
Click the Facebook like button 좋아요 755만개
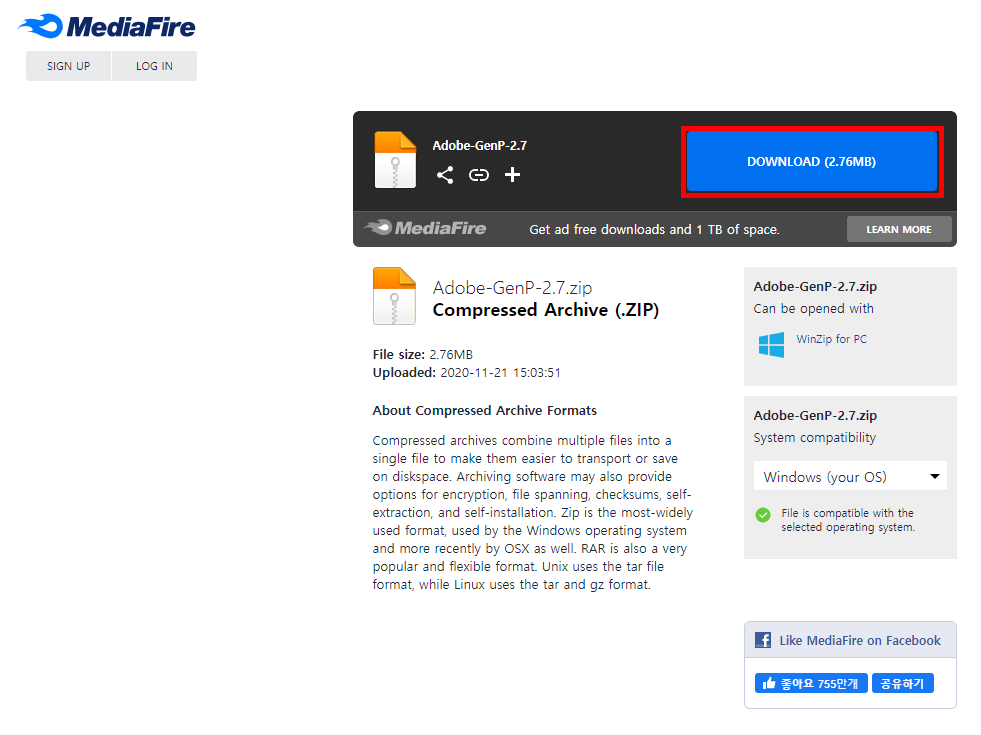point(811,683)
